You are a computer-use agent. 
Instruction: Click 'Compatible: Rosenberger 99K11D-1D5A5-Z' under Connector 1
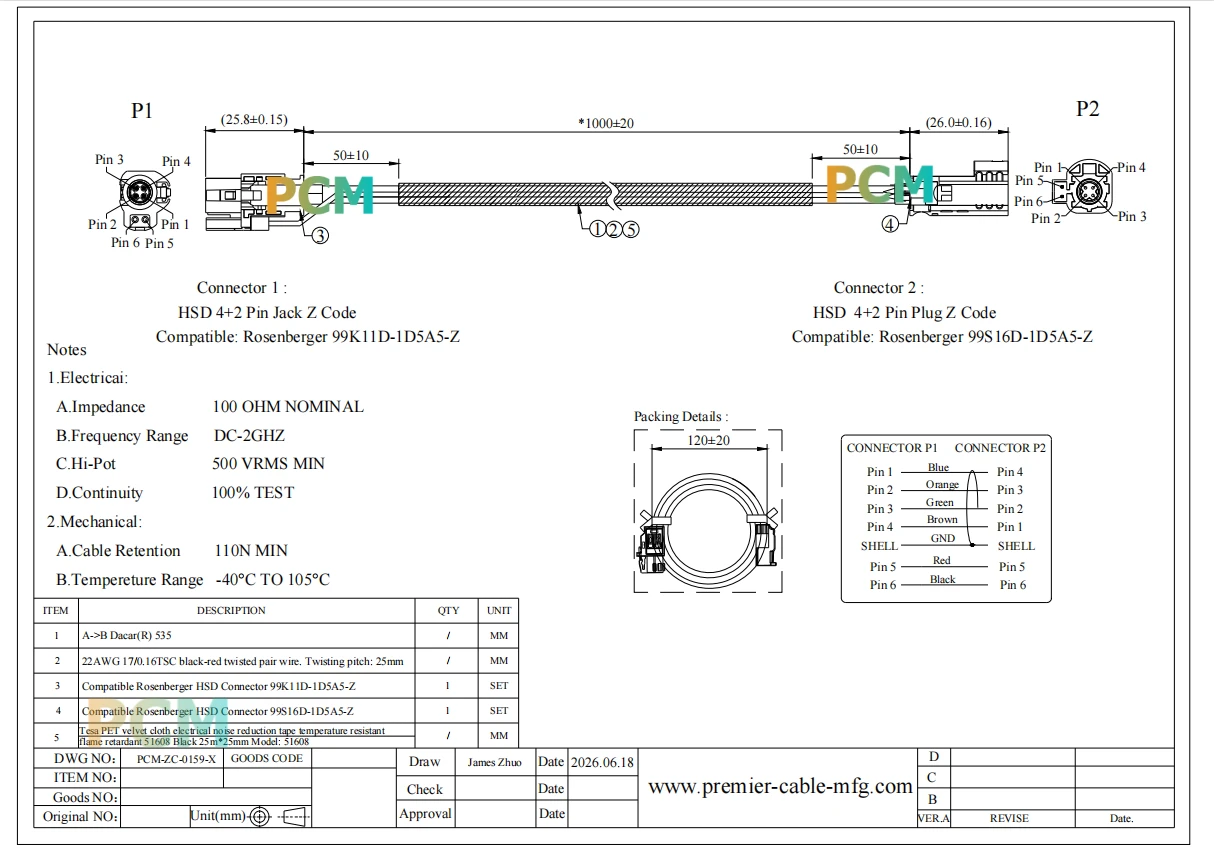click(308, 336)
